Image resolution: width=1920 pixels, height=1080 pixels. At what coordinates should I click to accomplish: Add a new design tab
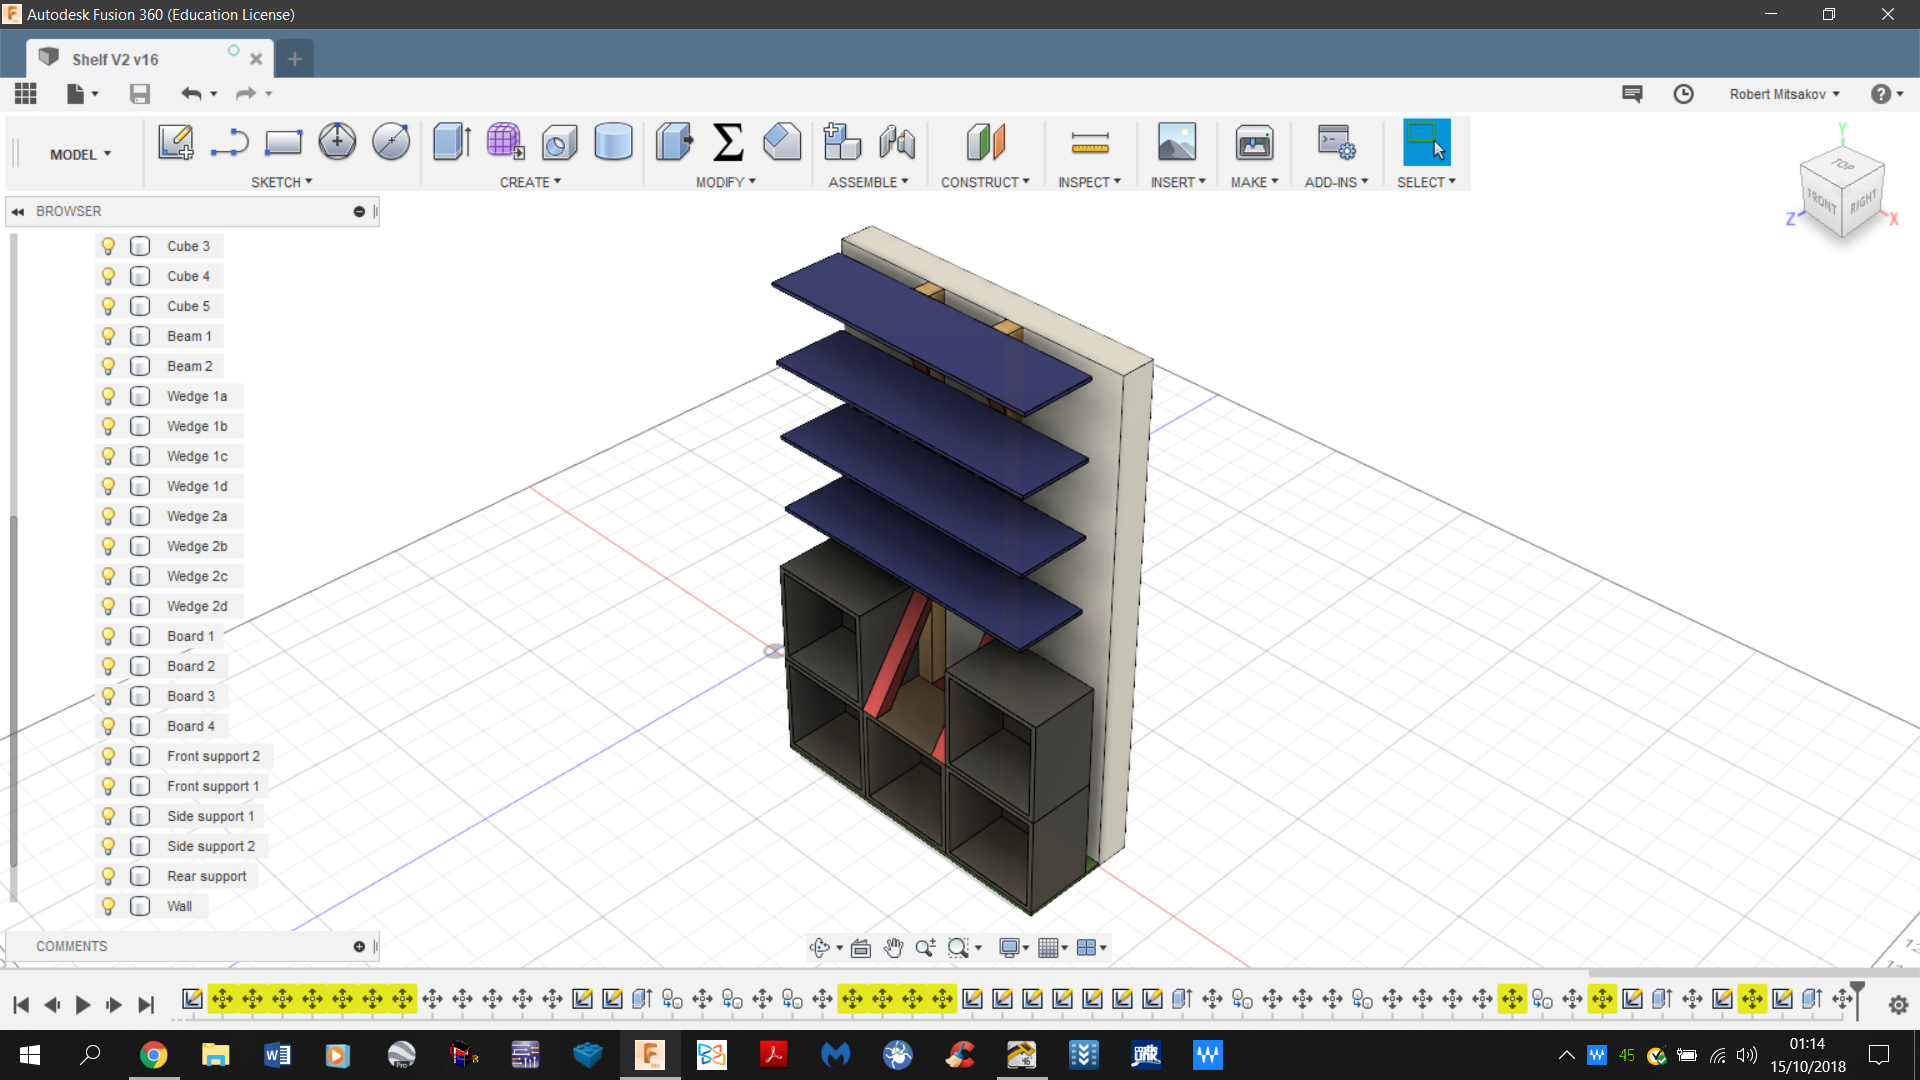(x=294, y=59)
